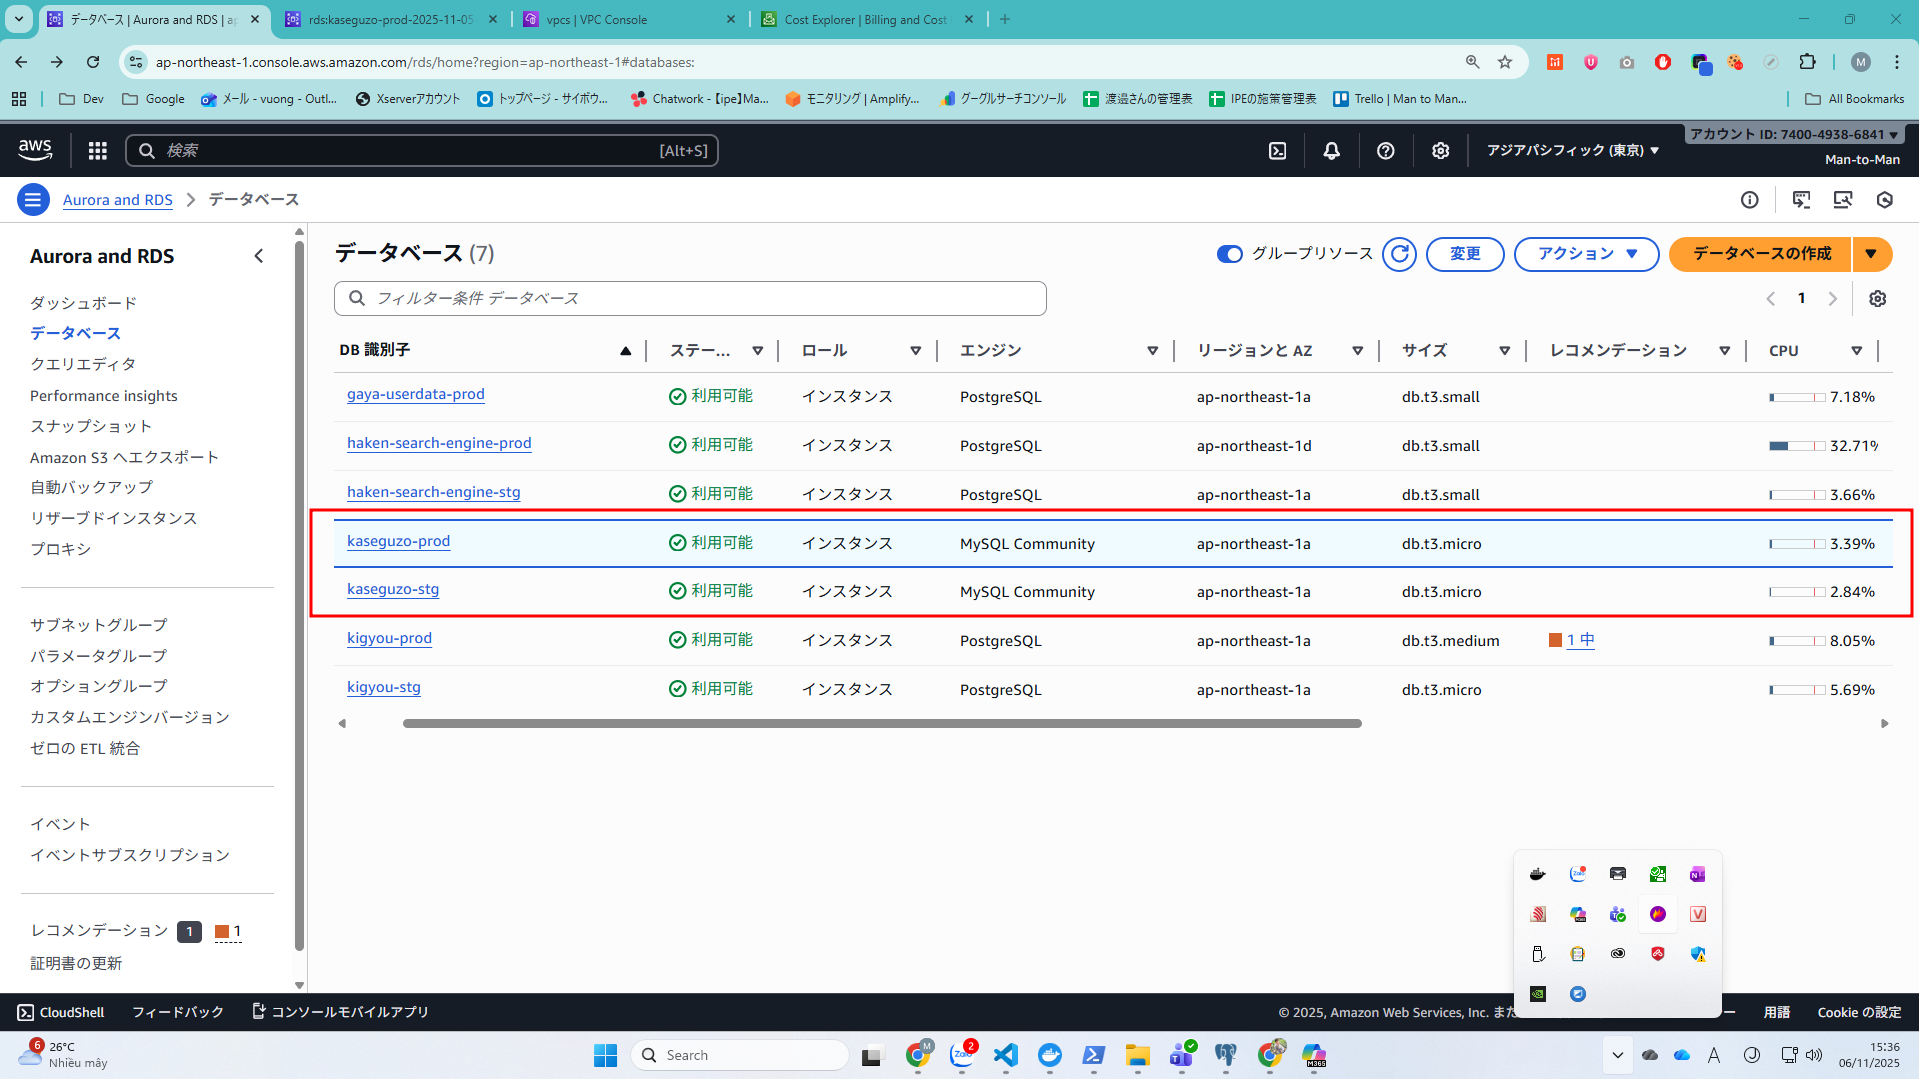
Task: Open スナップショット in the sidebar
Action: (91, 426)
